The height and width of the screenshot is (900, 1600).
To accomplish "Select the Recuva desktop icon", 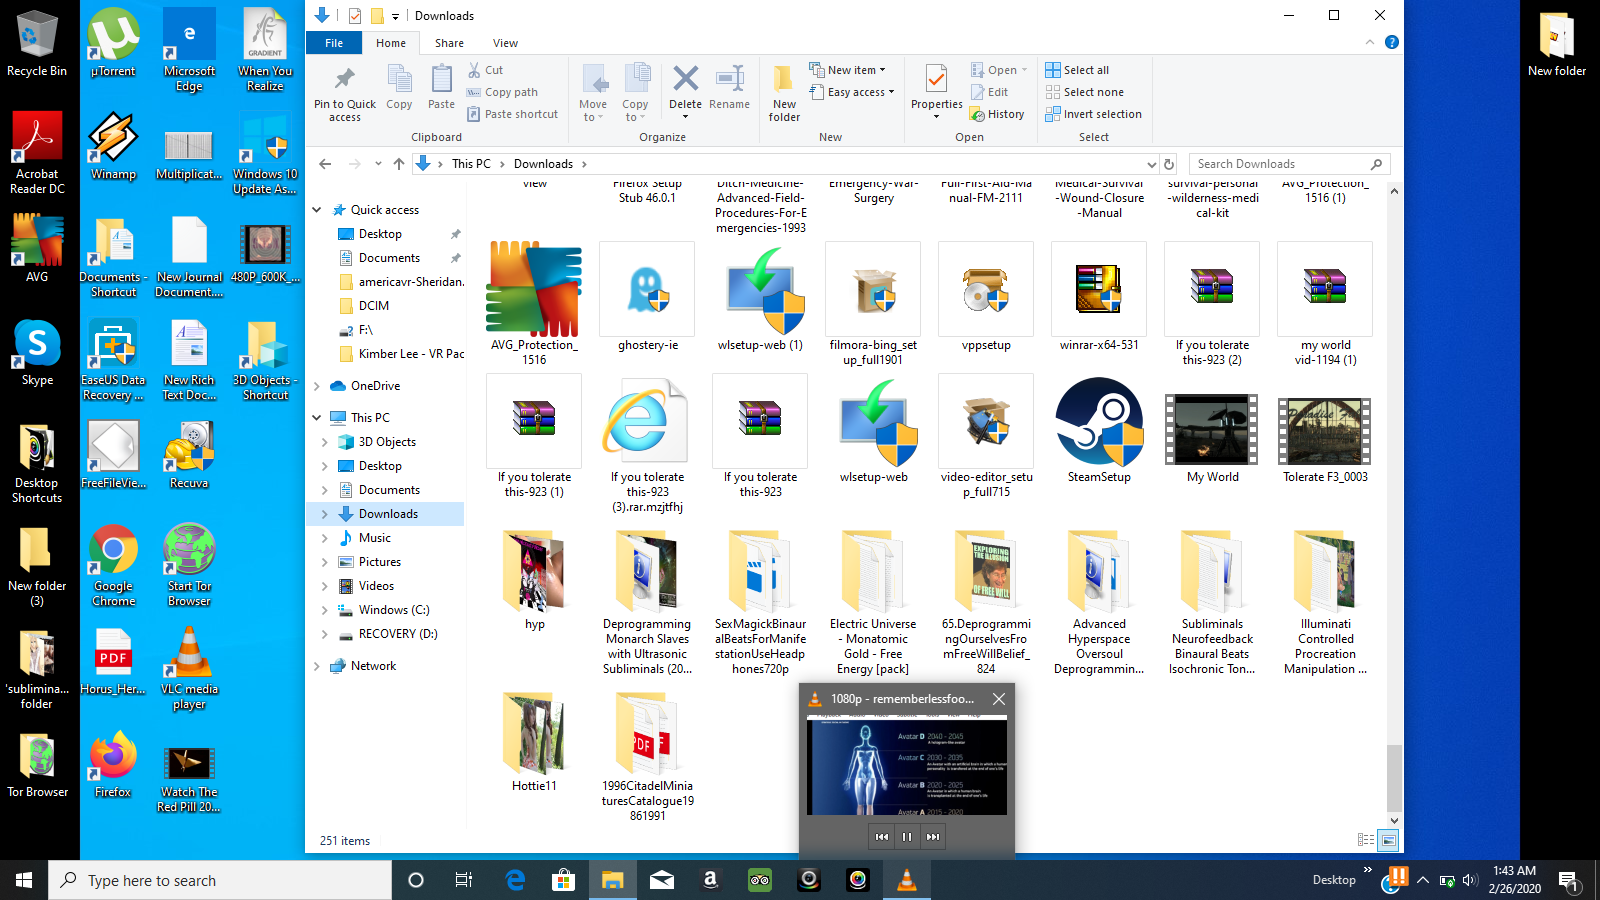I will tap(189, 455).
